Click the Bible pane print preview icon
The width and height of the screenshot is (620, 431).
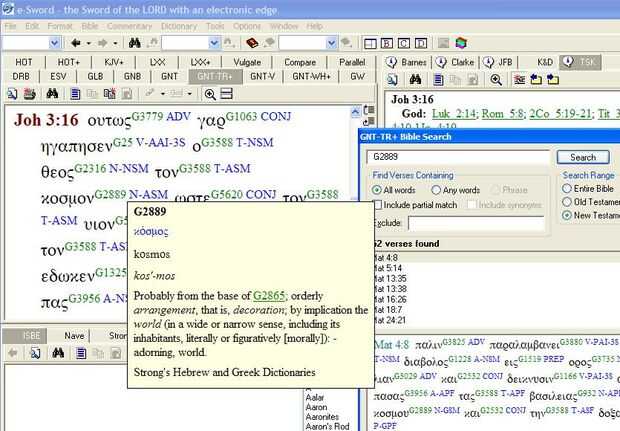pyautogui.click(x=12, y=94)
